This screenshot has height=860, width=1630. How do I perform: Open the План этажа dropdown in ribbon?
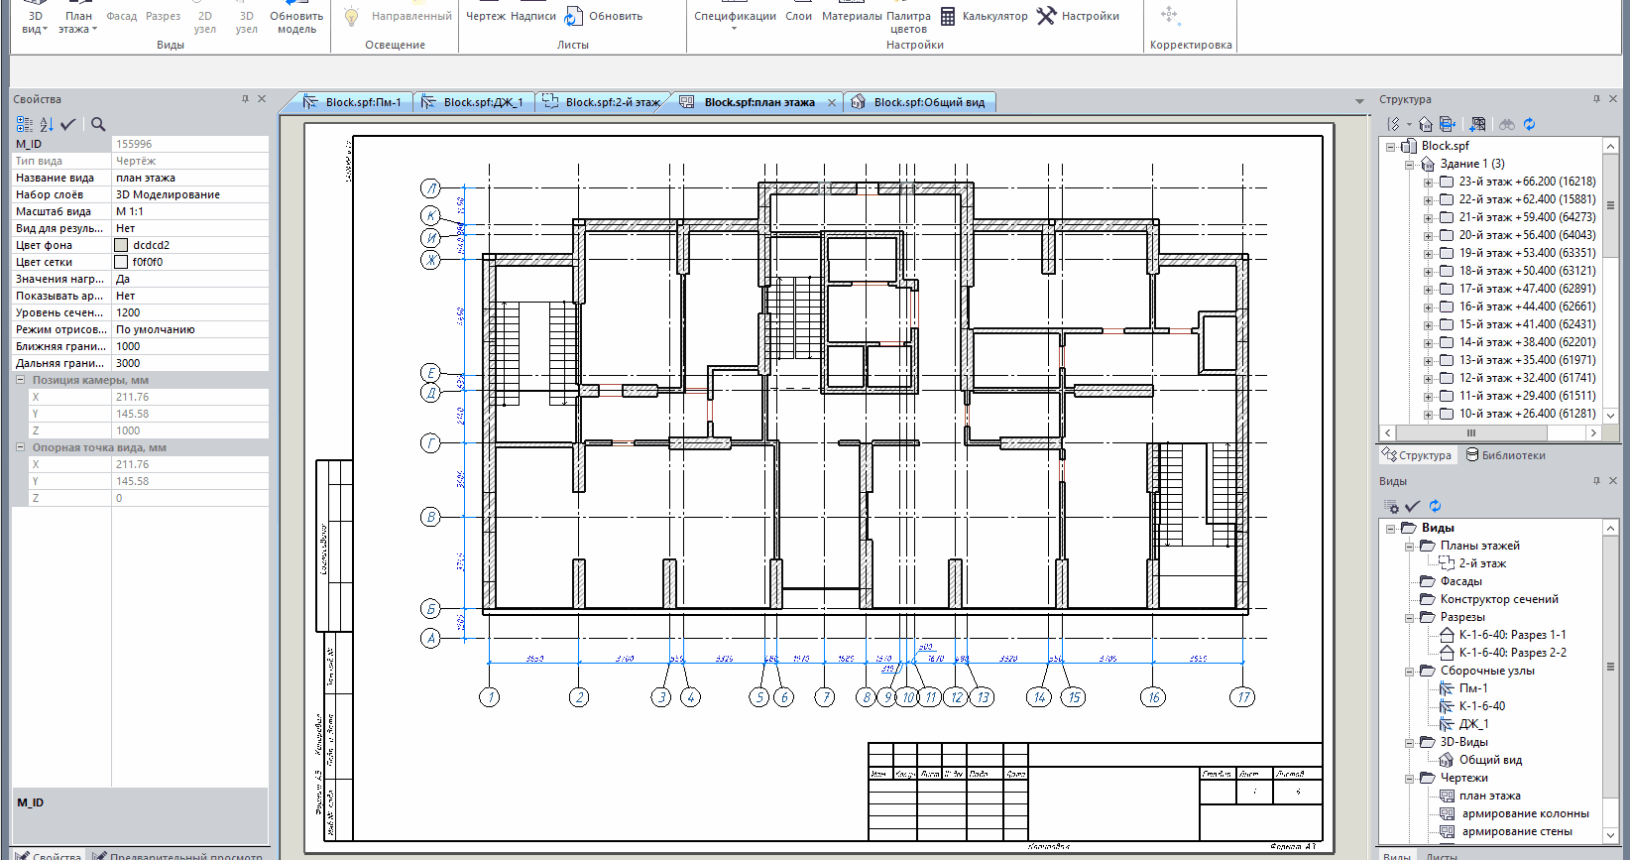pos(79,22)
